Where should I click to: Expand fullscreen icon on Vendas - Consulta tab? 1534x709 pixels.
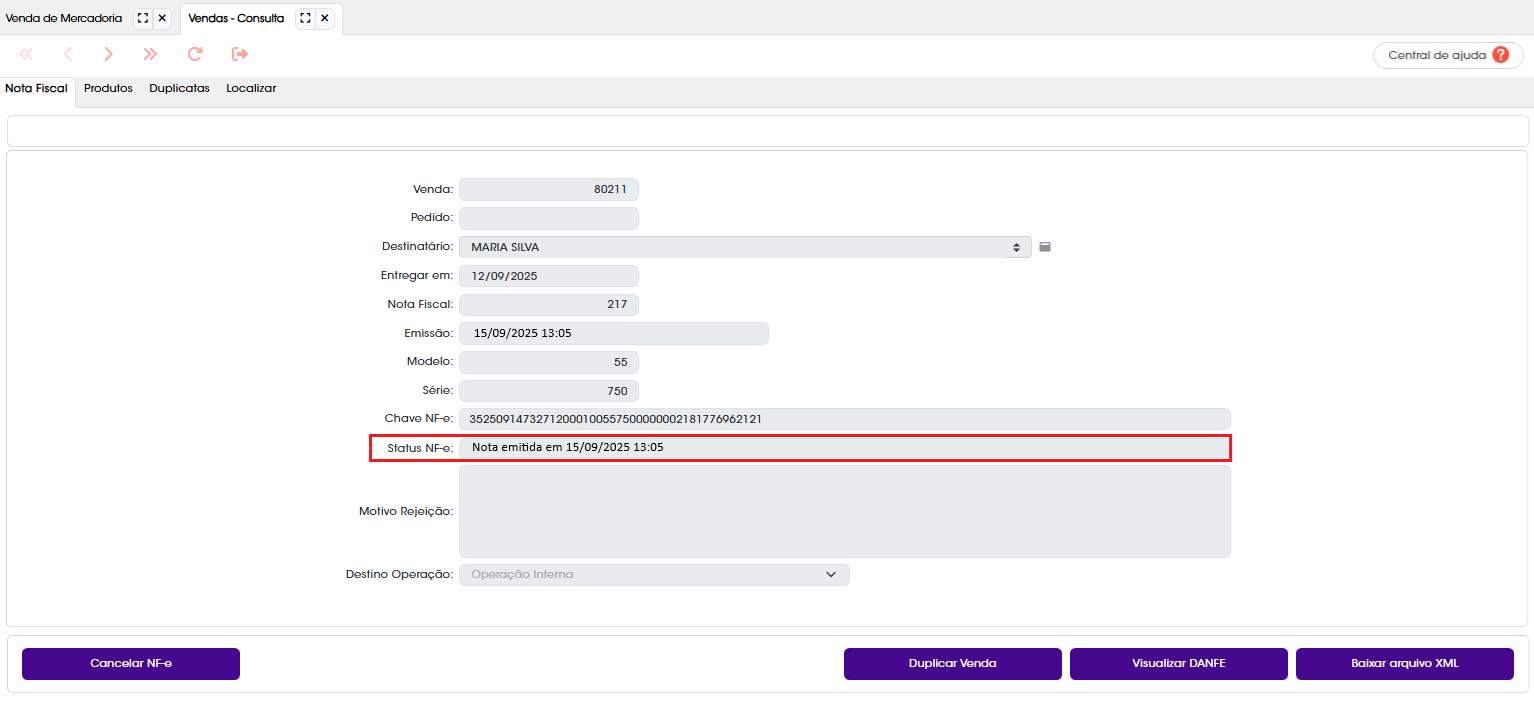(306, 18)
